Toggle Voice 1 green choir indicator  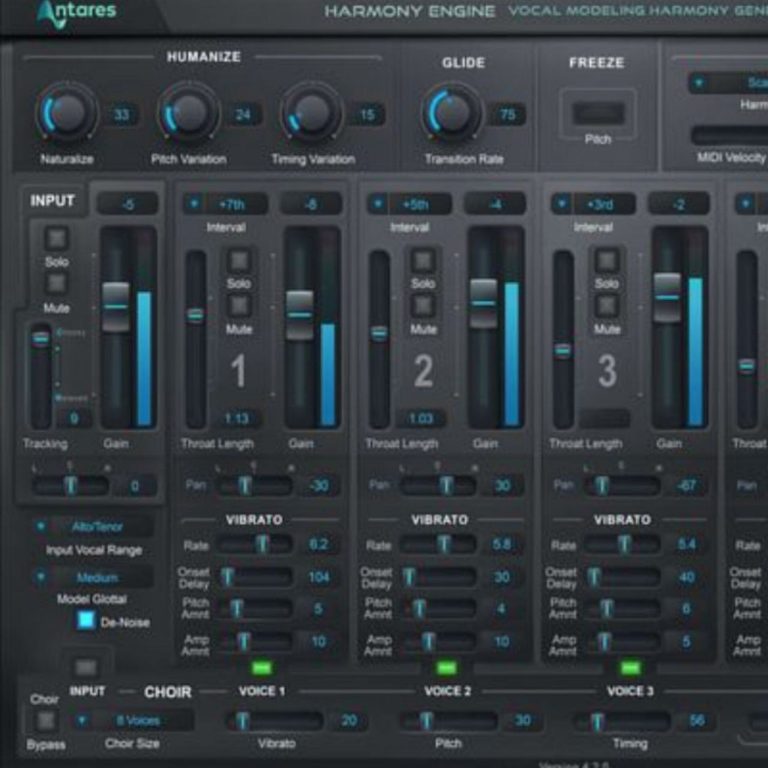coord(262,667)
